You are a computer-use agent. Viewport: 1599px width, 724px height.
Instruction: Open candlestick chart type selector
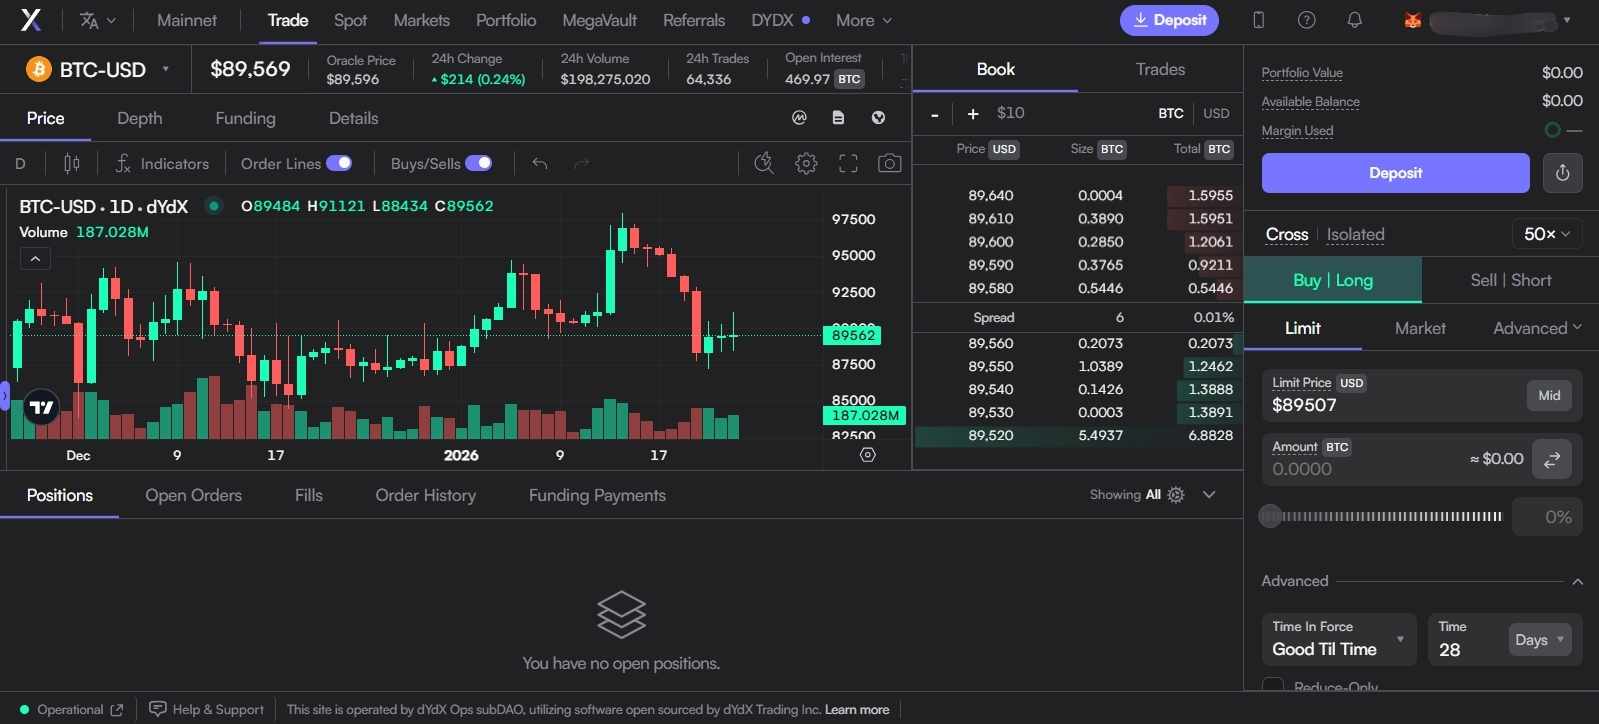click(x=72, y=164)
